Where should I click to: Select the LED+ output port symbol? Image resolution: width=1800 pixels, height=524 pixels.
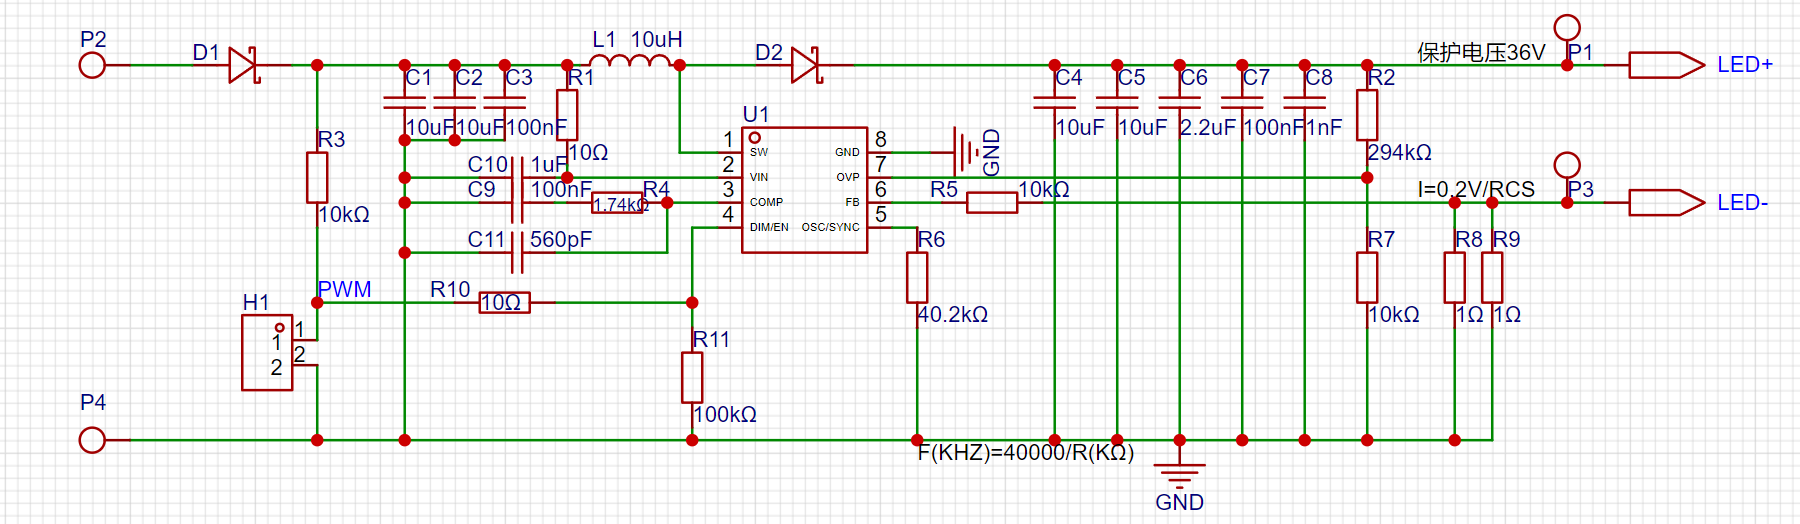[1666, 65]
